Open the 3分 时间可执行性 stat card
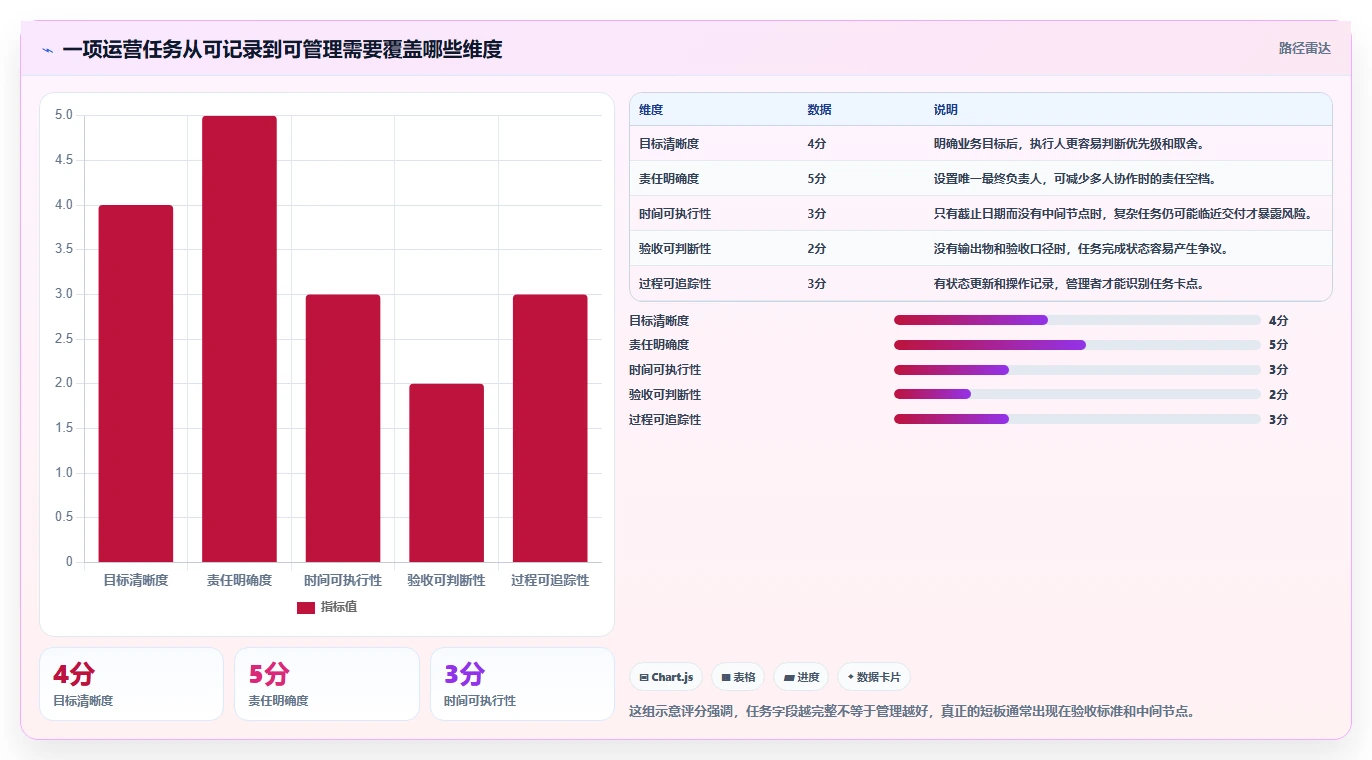Screen dimensions: 1372x760 click(522, 684)
